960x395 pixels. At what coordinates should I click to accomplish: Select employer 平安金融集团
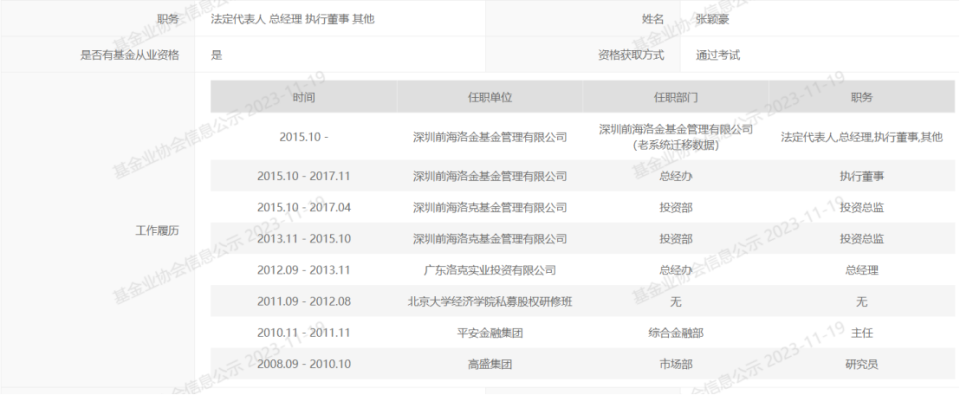click(x=490, y=333)
